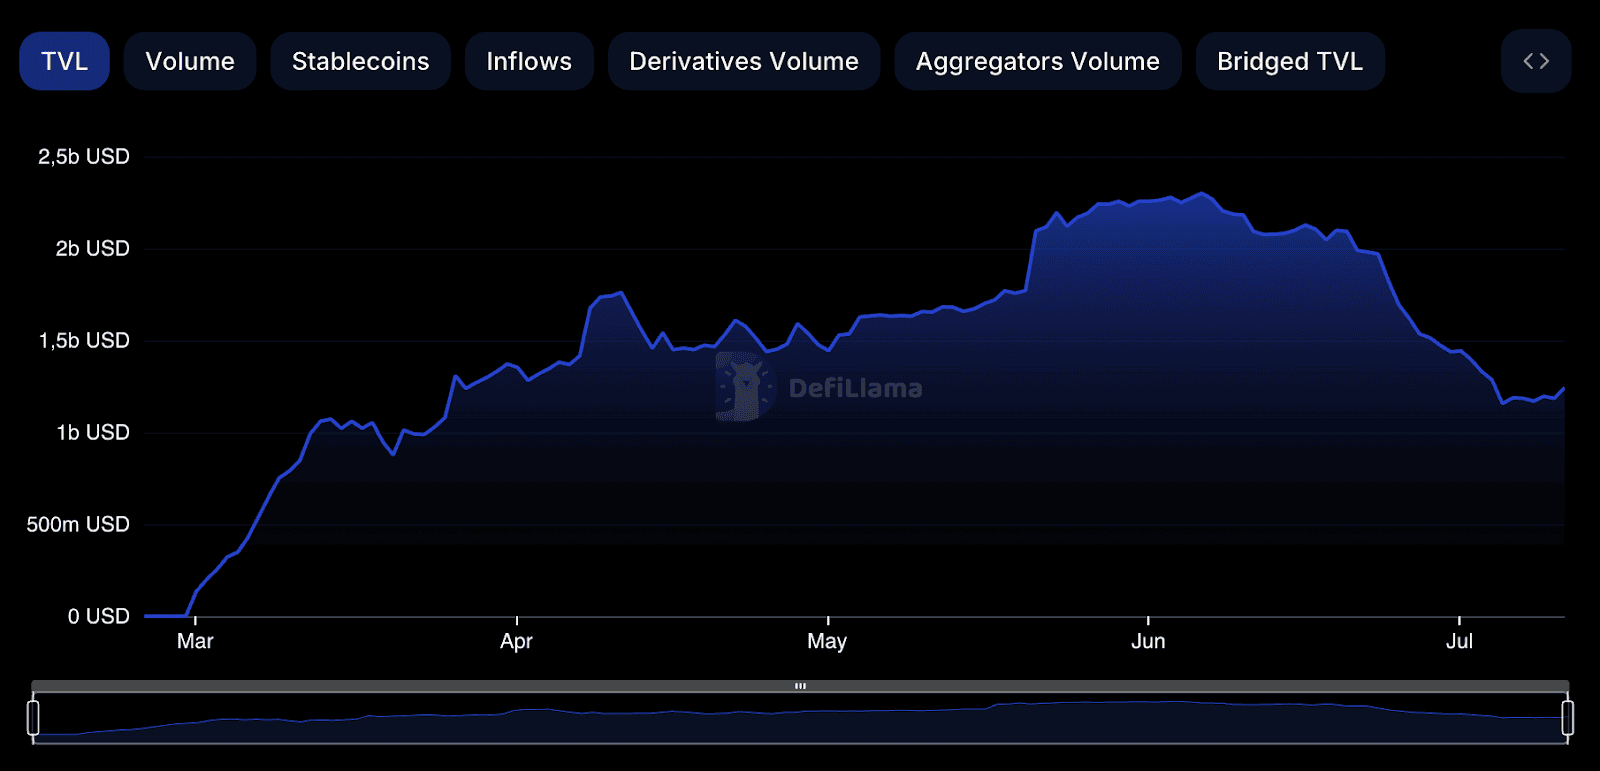This screenshot has width=1600, height=771.
Task: Click inside the mini overview range chart
Action: [800, 720]
